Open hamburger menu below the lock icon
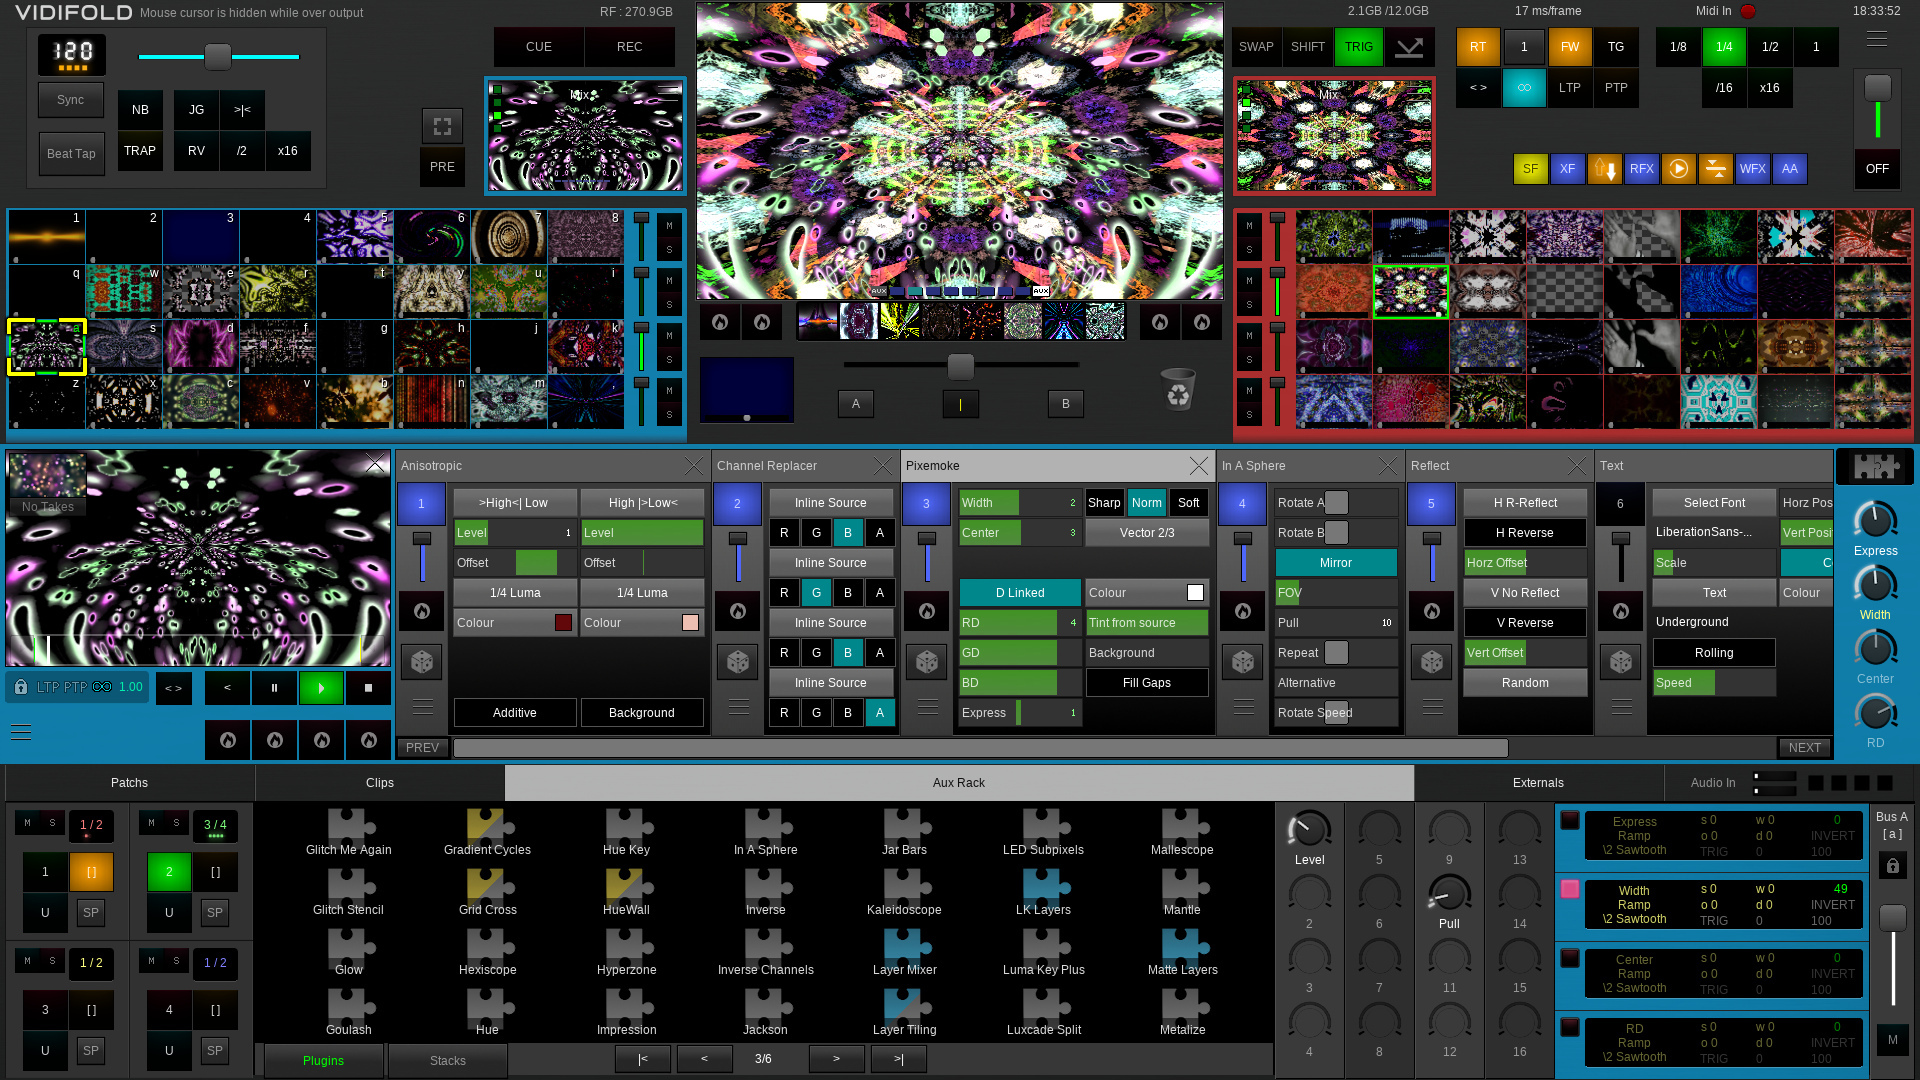The image size is (1920, 1080). click(21, 733)
